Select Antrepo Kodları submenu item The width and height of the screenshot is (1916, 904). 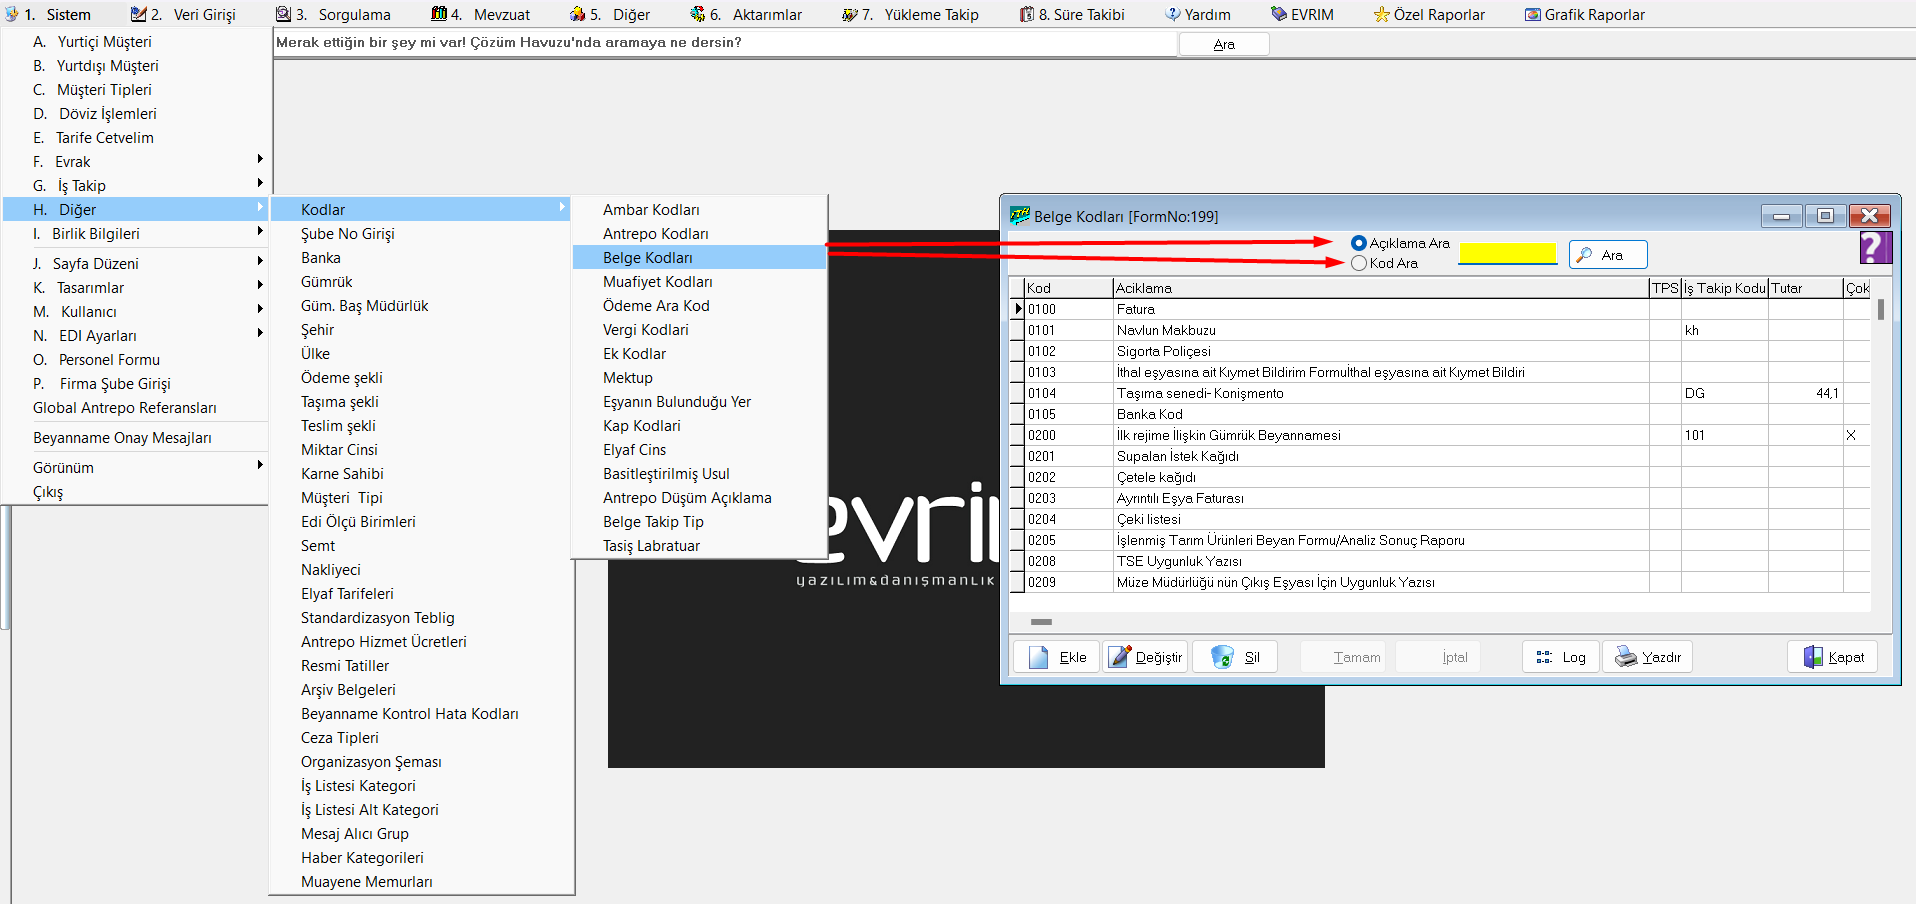point(699,234)
